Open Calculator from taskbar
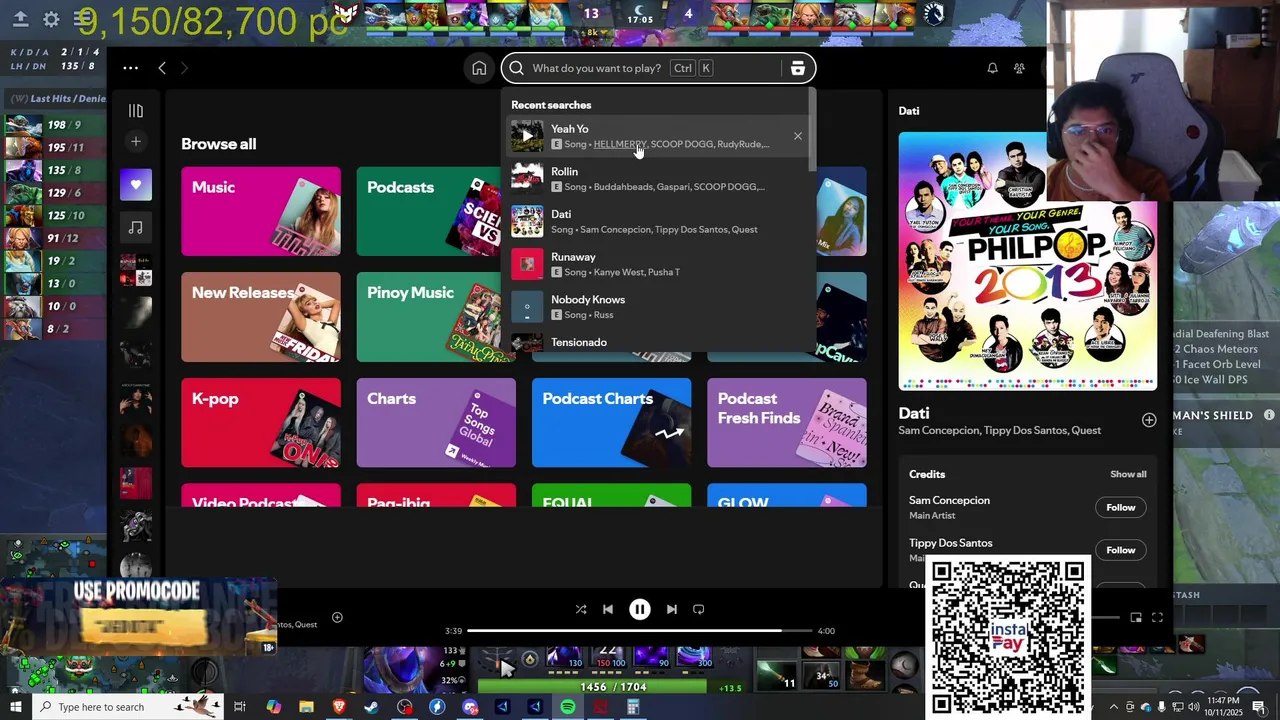This screenshot has height=720, width=1280. 632,707
